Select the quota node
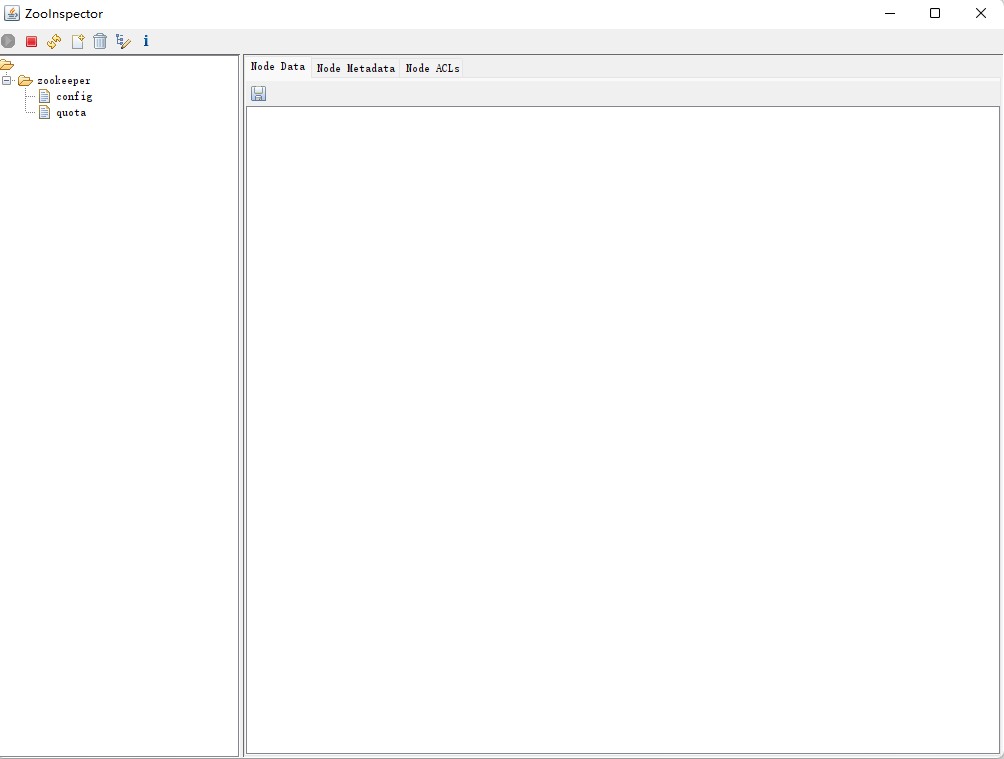 pos(70,113)
